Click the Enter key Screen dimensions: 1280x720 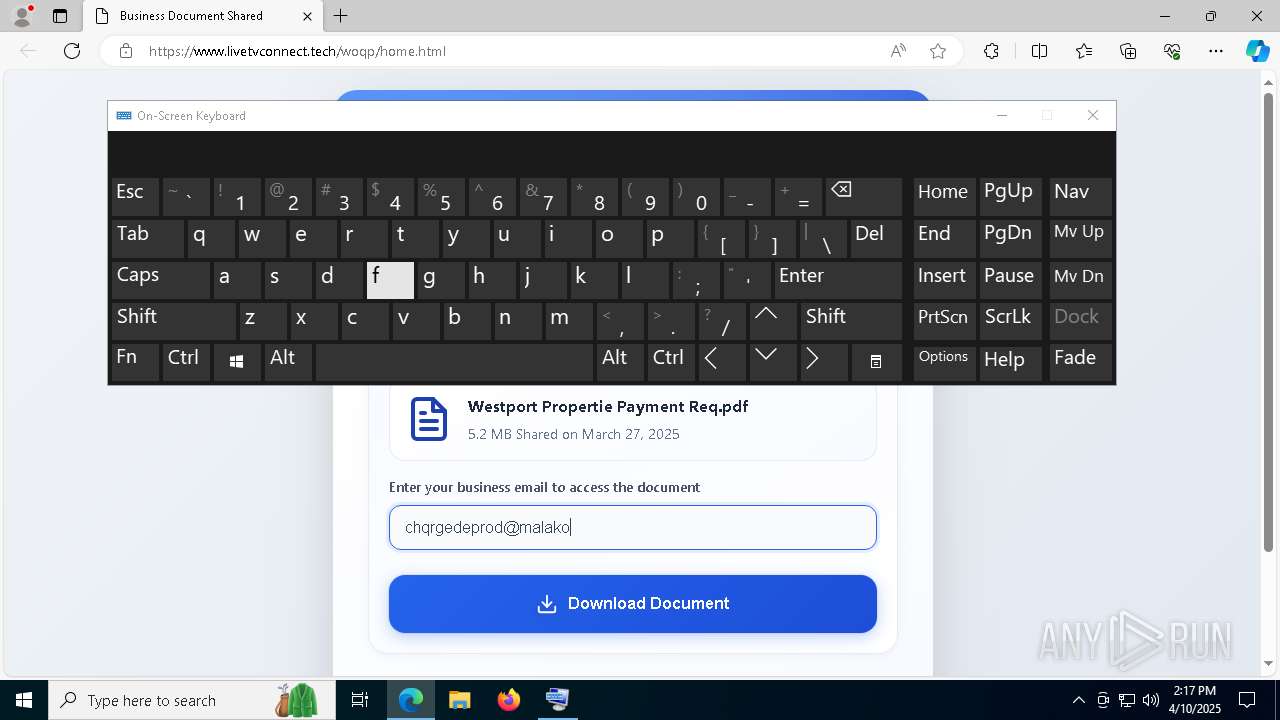point(838,279)
